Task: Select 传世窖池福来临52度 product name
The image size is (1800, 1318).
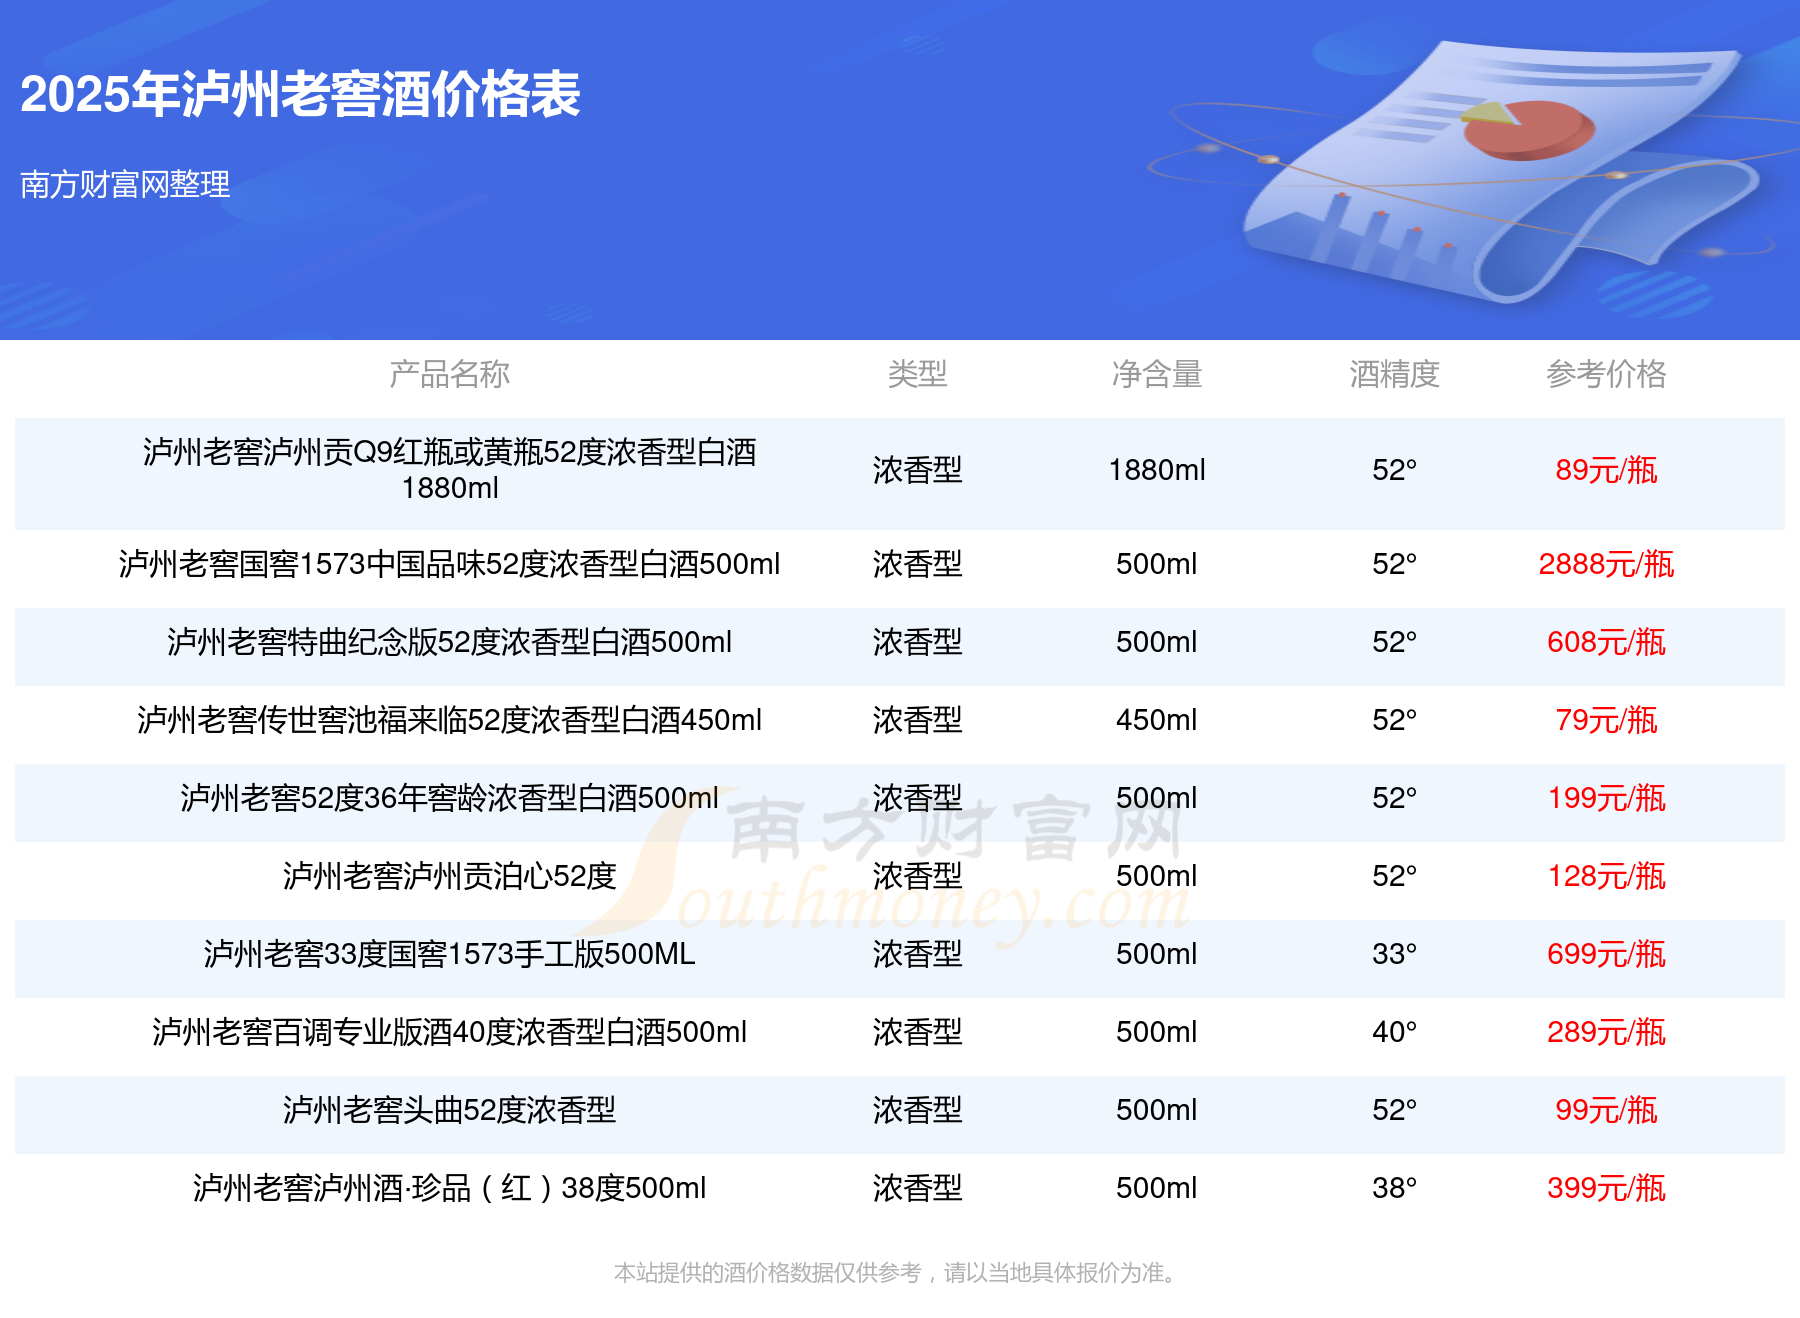Action: click(x=449, y=720)
